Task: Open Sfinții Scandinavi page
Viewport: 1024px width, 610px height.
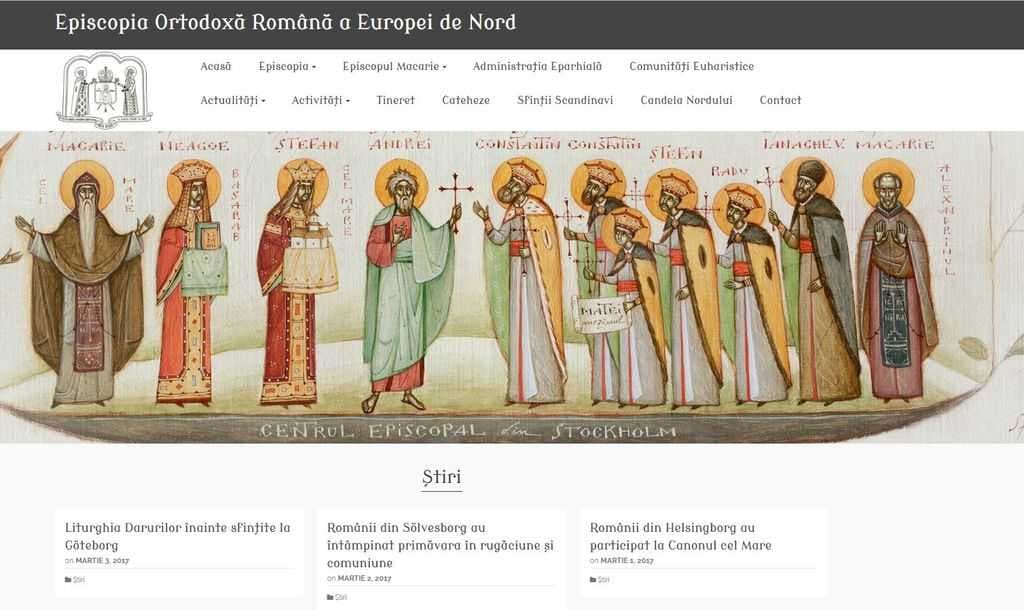Action: tap(565, 100)
